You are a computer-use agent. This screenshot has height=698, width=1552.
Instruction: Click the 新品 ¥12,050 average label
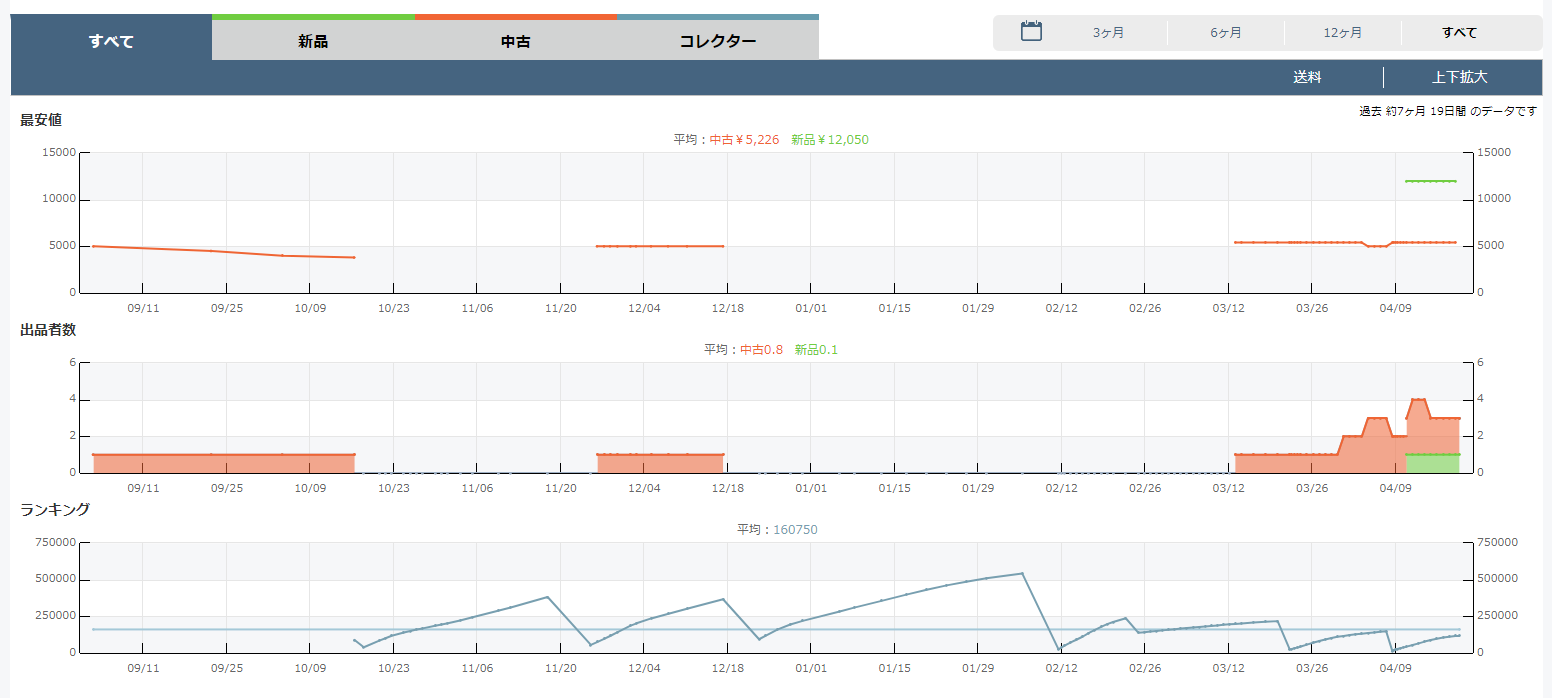point(829,140)
